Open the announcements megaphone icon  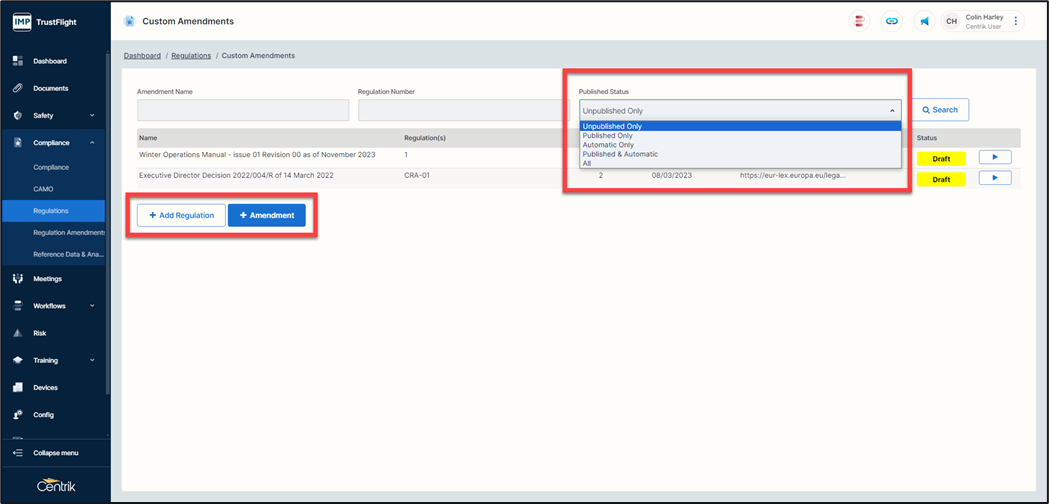pyautogui.click(x=924, y=21)
